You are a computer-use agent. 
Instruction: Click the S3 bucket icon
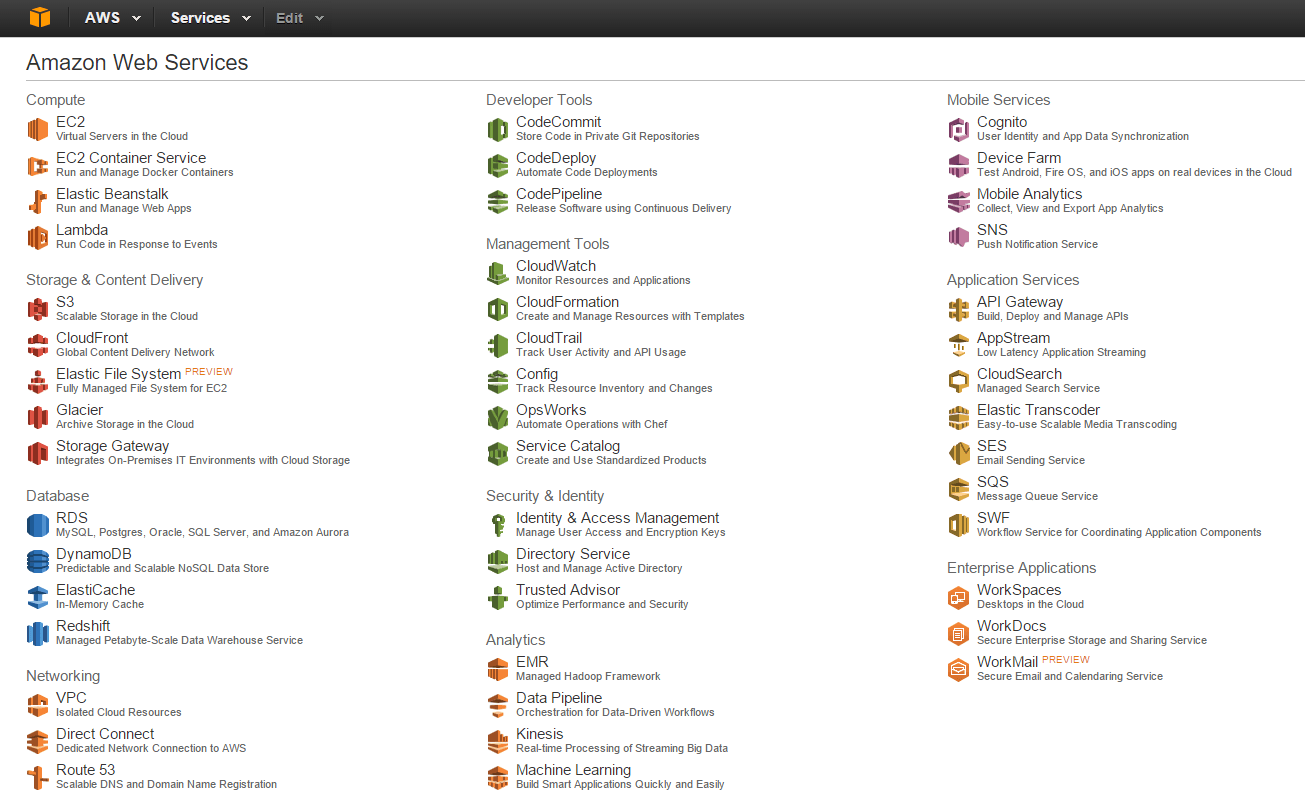coord(38,309)
